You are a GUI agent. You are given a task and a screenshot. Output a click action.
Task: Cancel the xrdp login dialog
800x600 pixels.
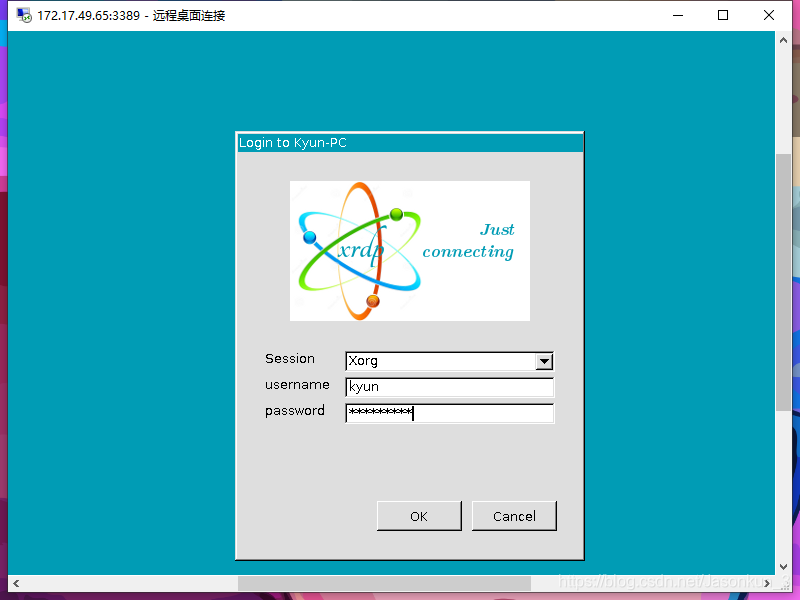click(x=514, y=516)
